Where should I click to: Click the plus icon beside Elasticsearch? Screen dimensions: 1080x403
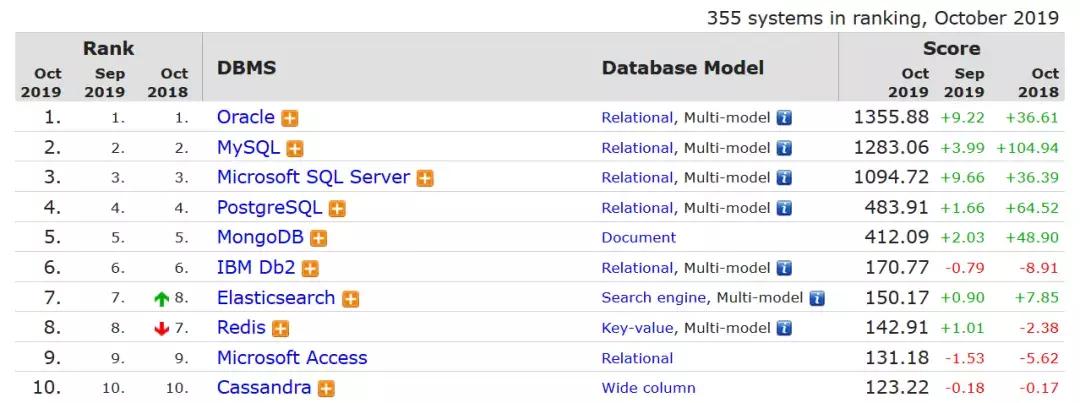point(351,299)
